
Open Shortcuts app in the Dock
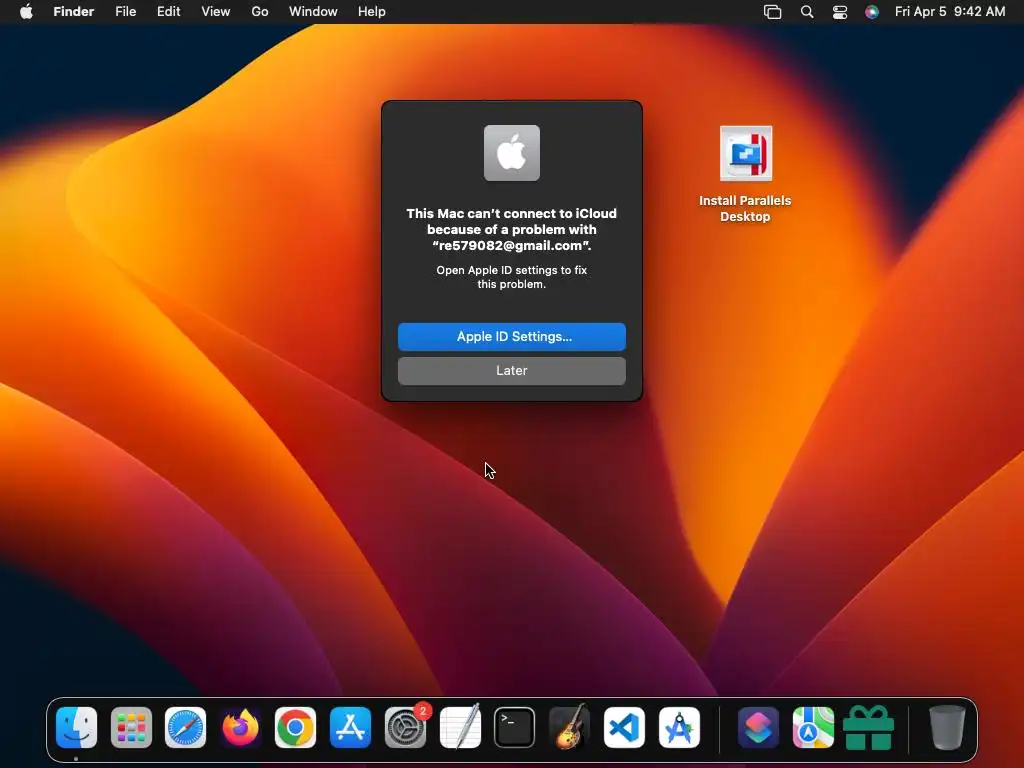758,728
